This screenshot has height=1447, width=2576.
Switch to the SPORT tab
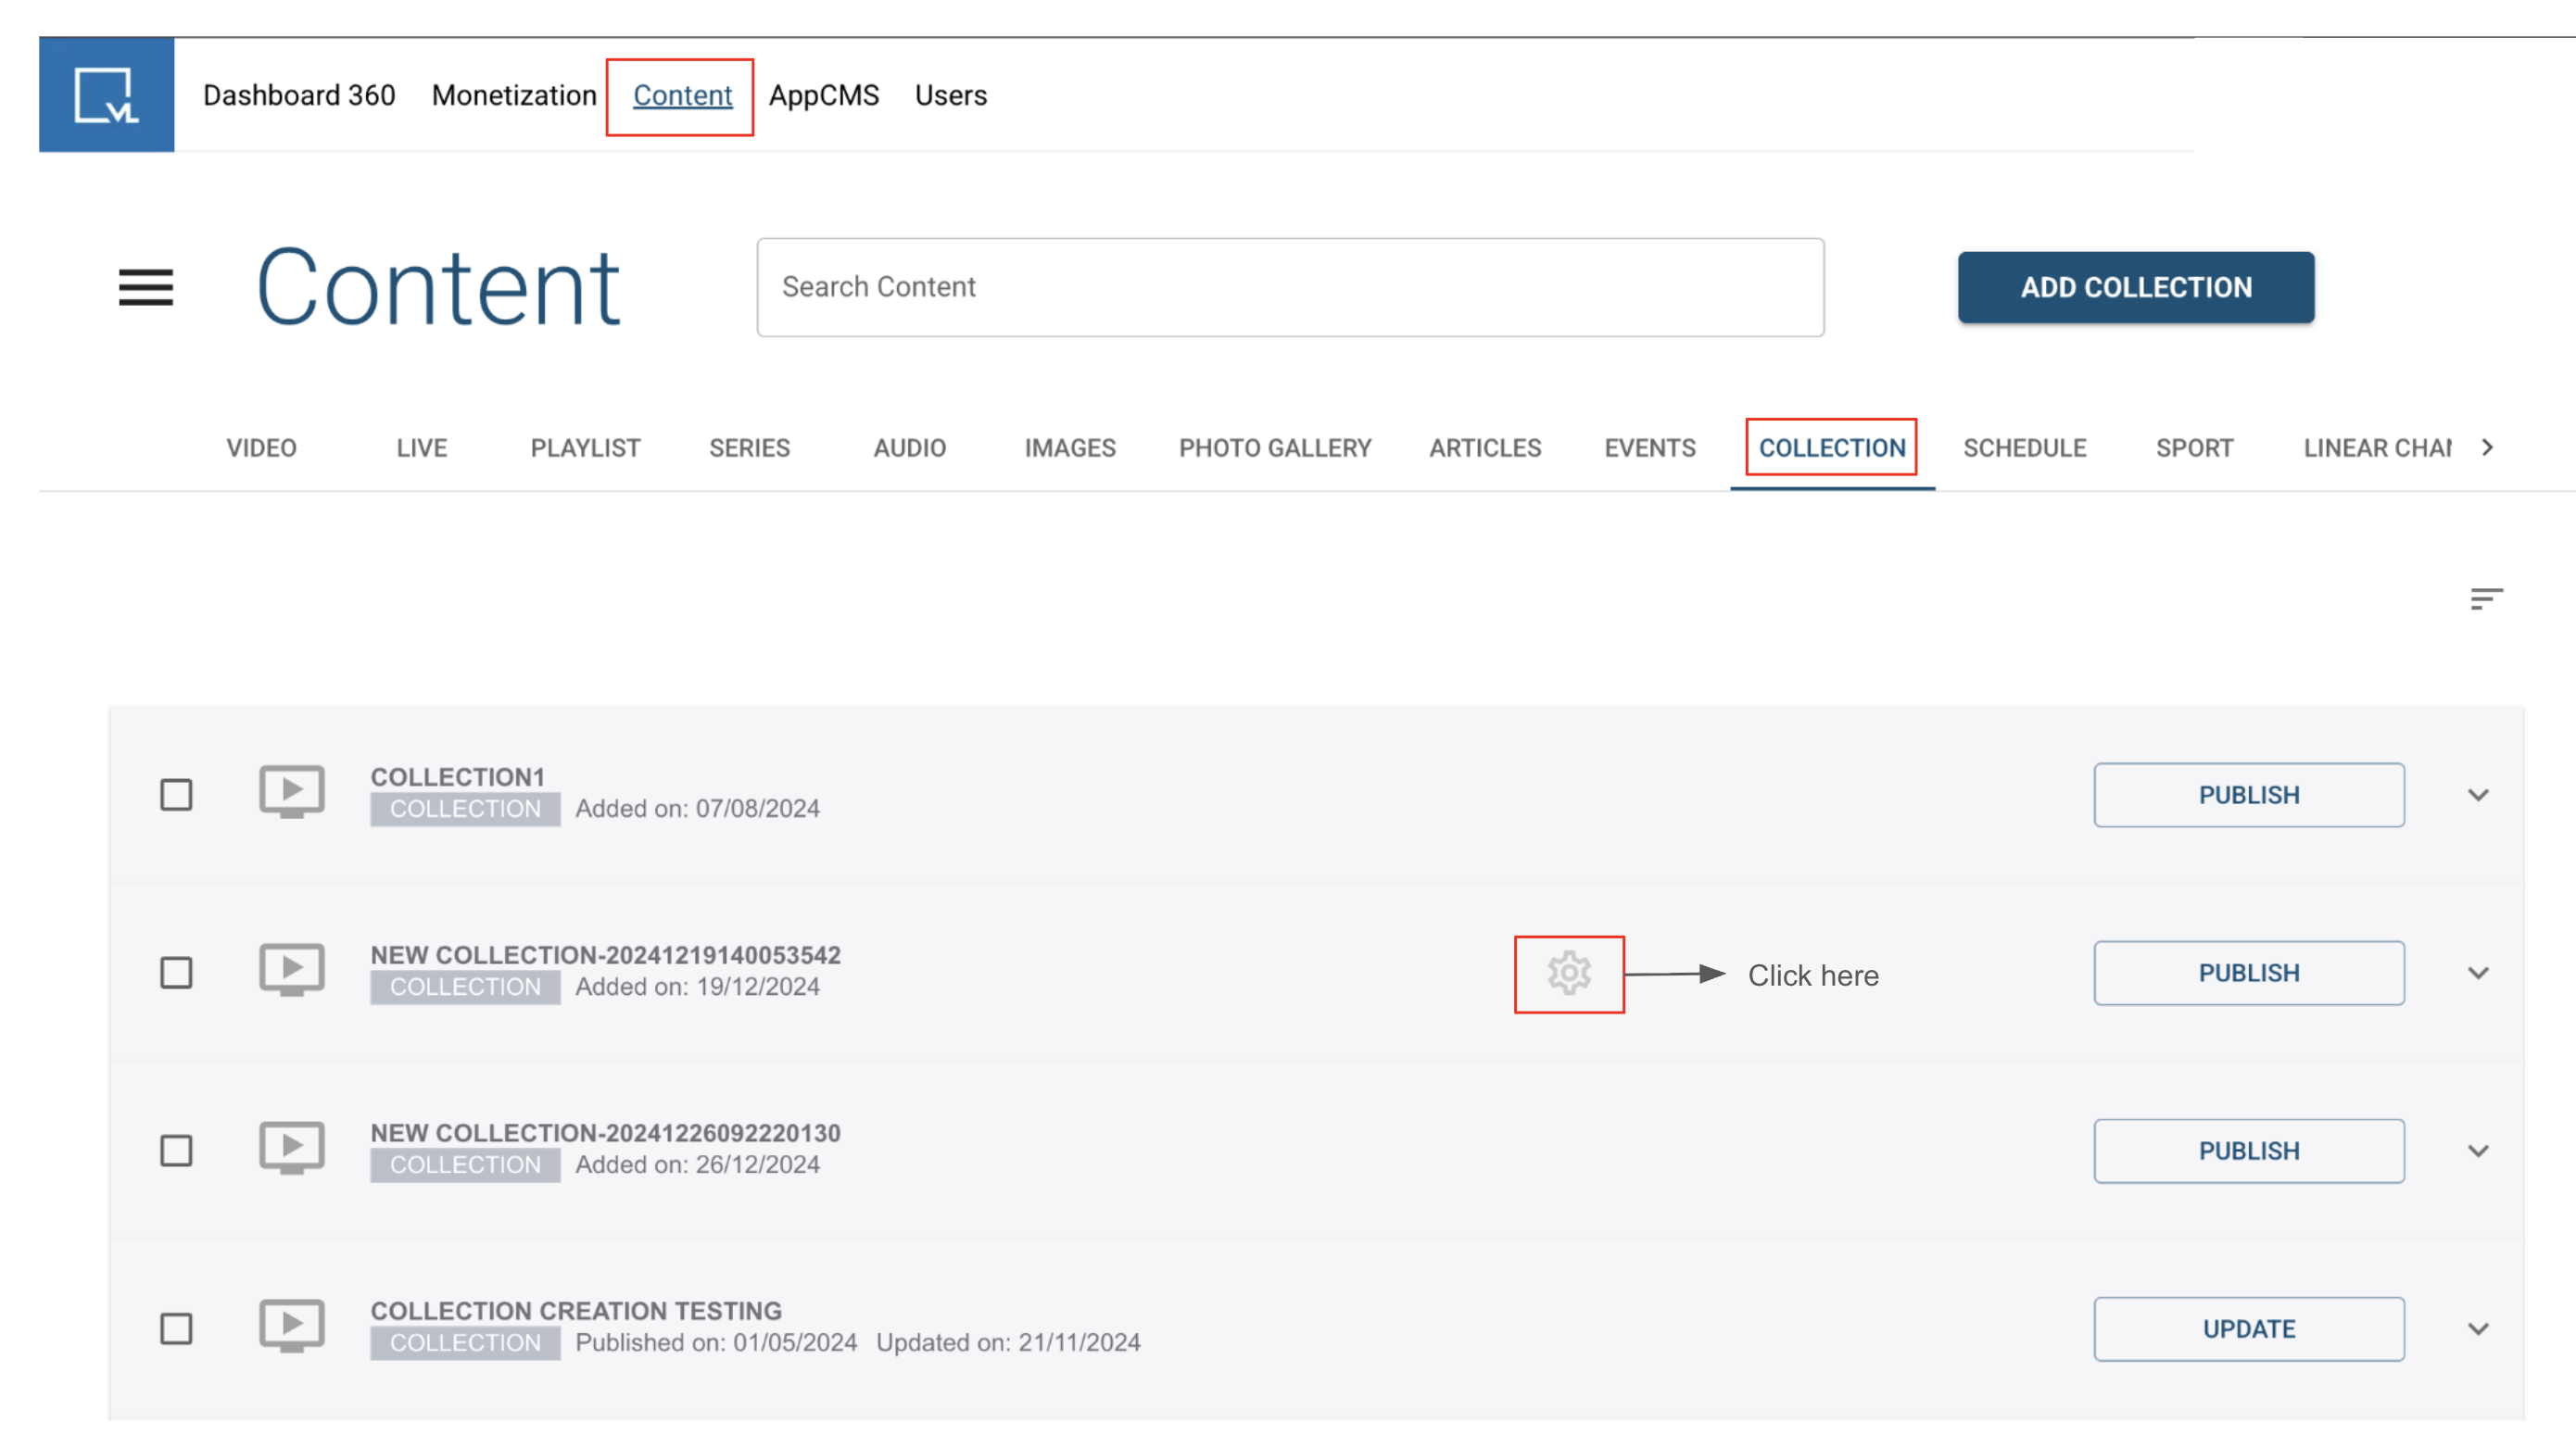tap(2194, 448)
